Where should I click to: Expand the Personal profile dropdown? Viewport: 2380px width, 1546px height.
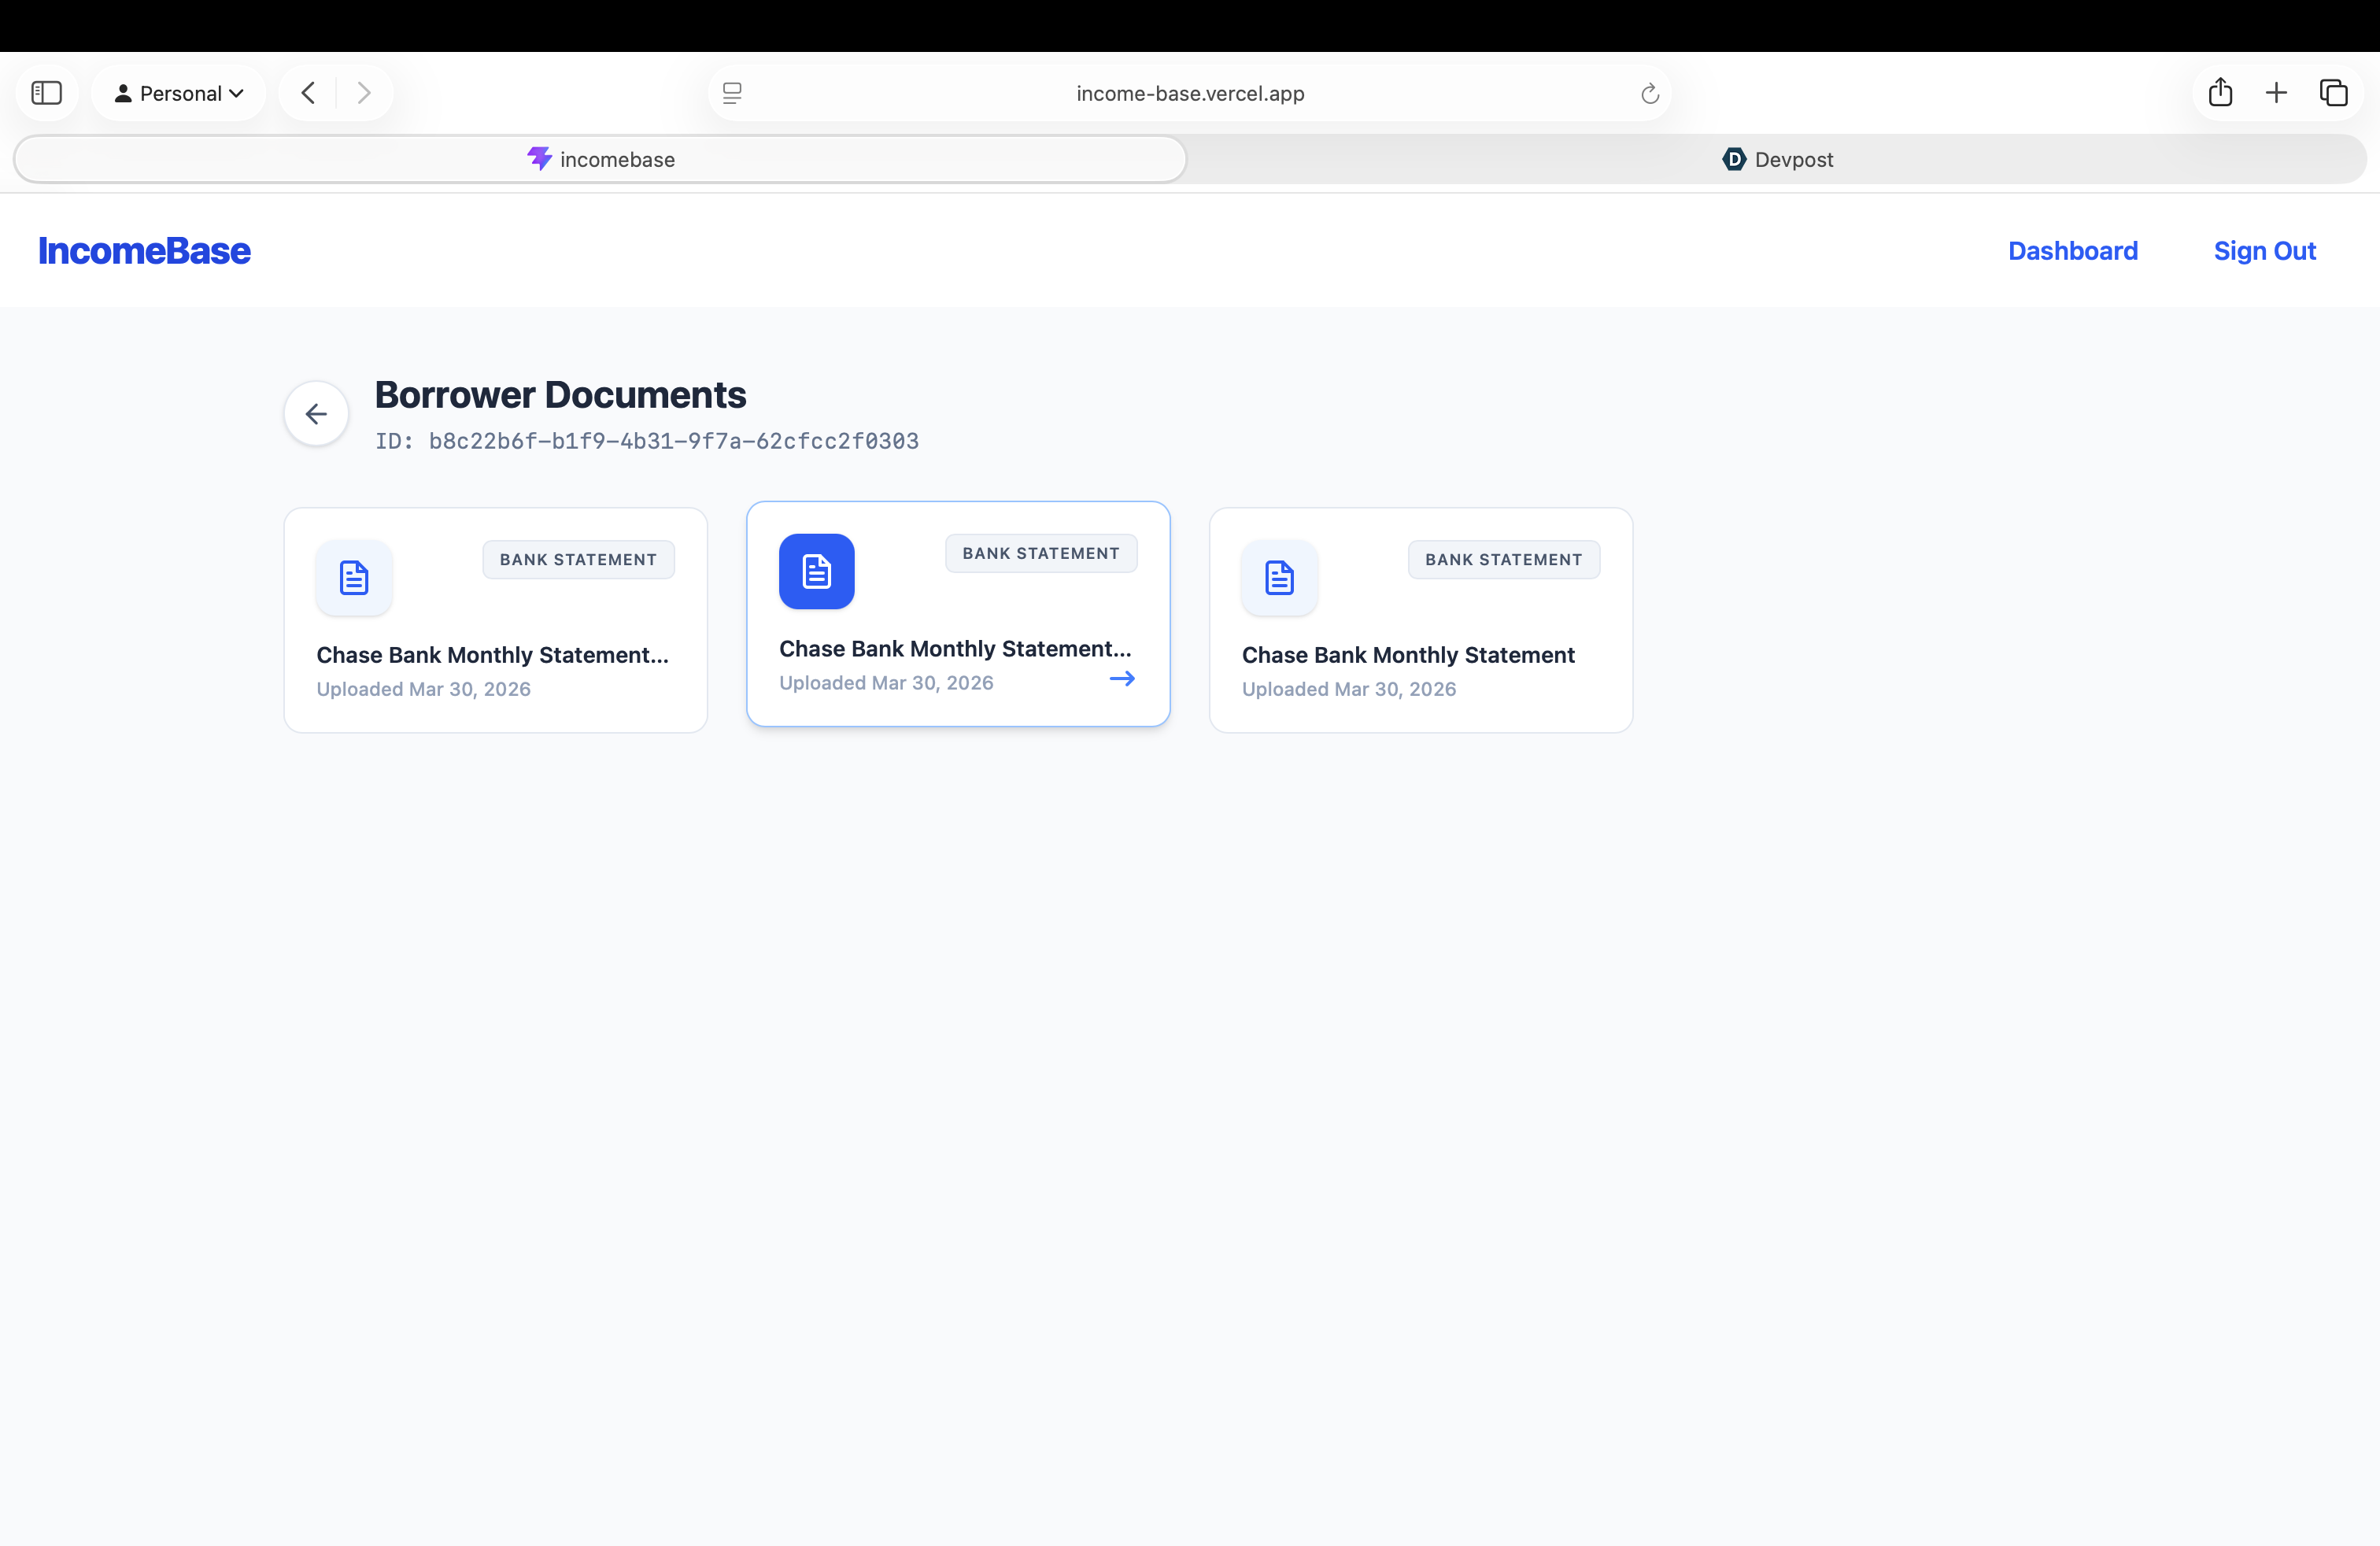click(x=179, y=93)
